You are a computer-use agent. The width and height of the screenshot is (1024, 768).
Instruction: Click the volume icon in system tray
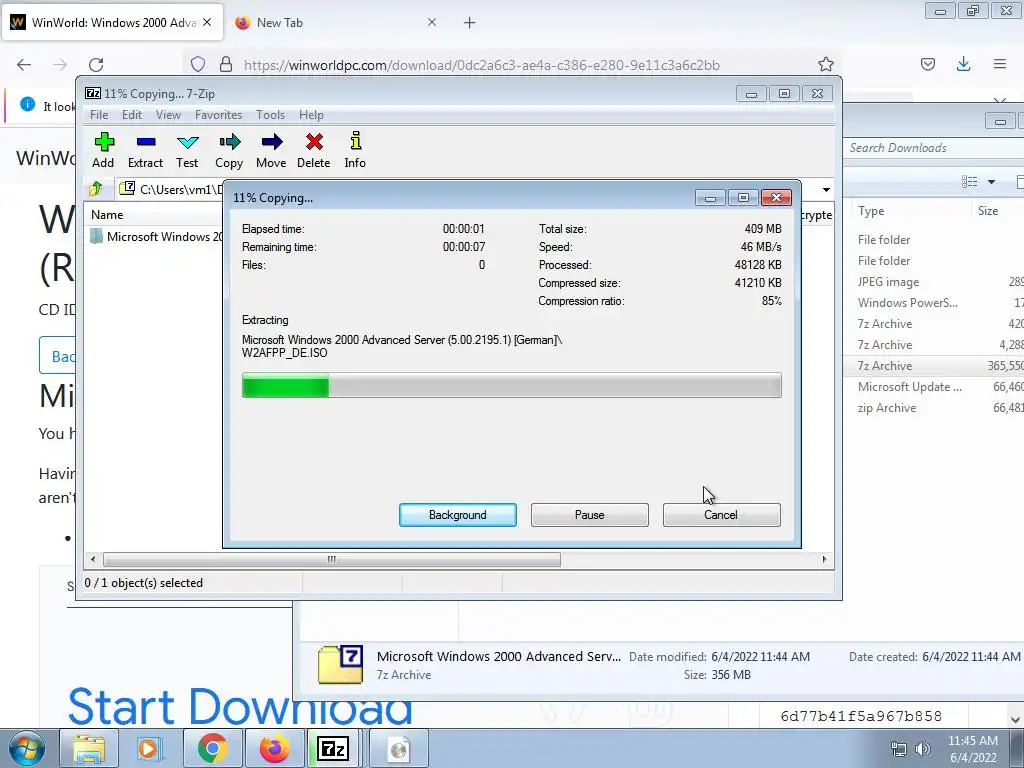[x=923, y=749]
